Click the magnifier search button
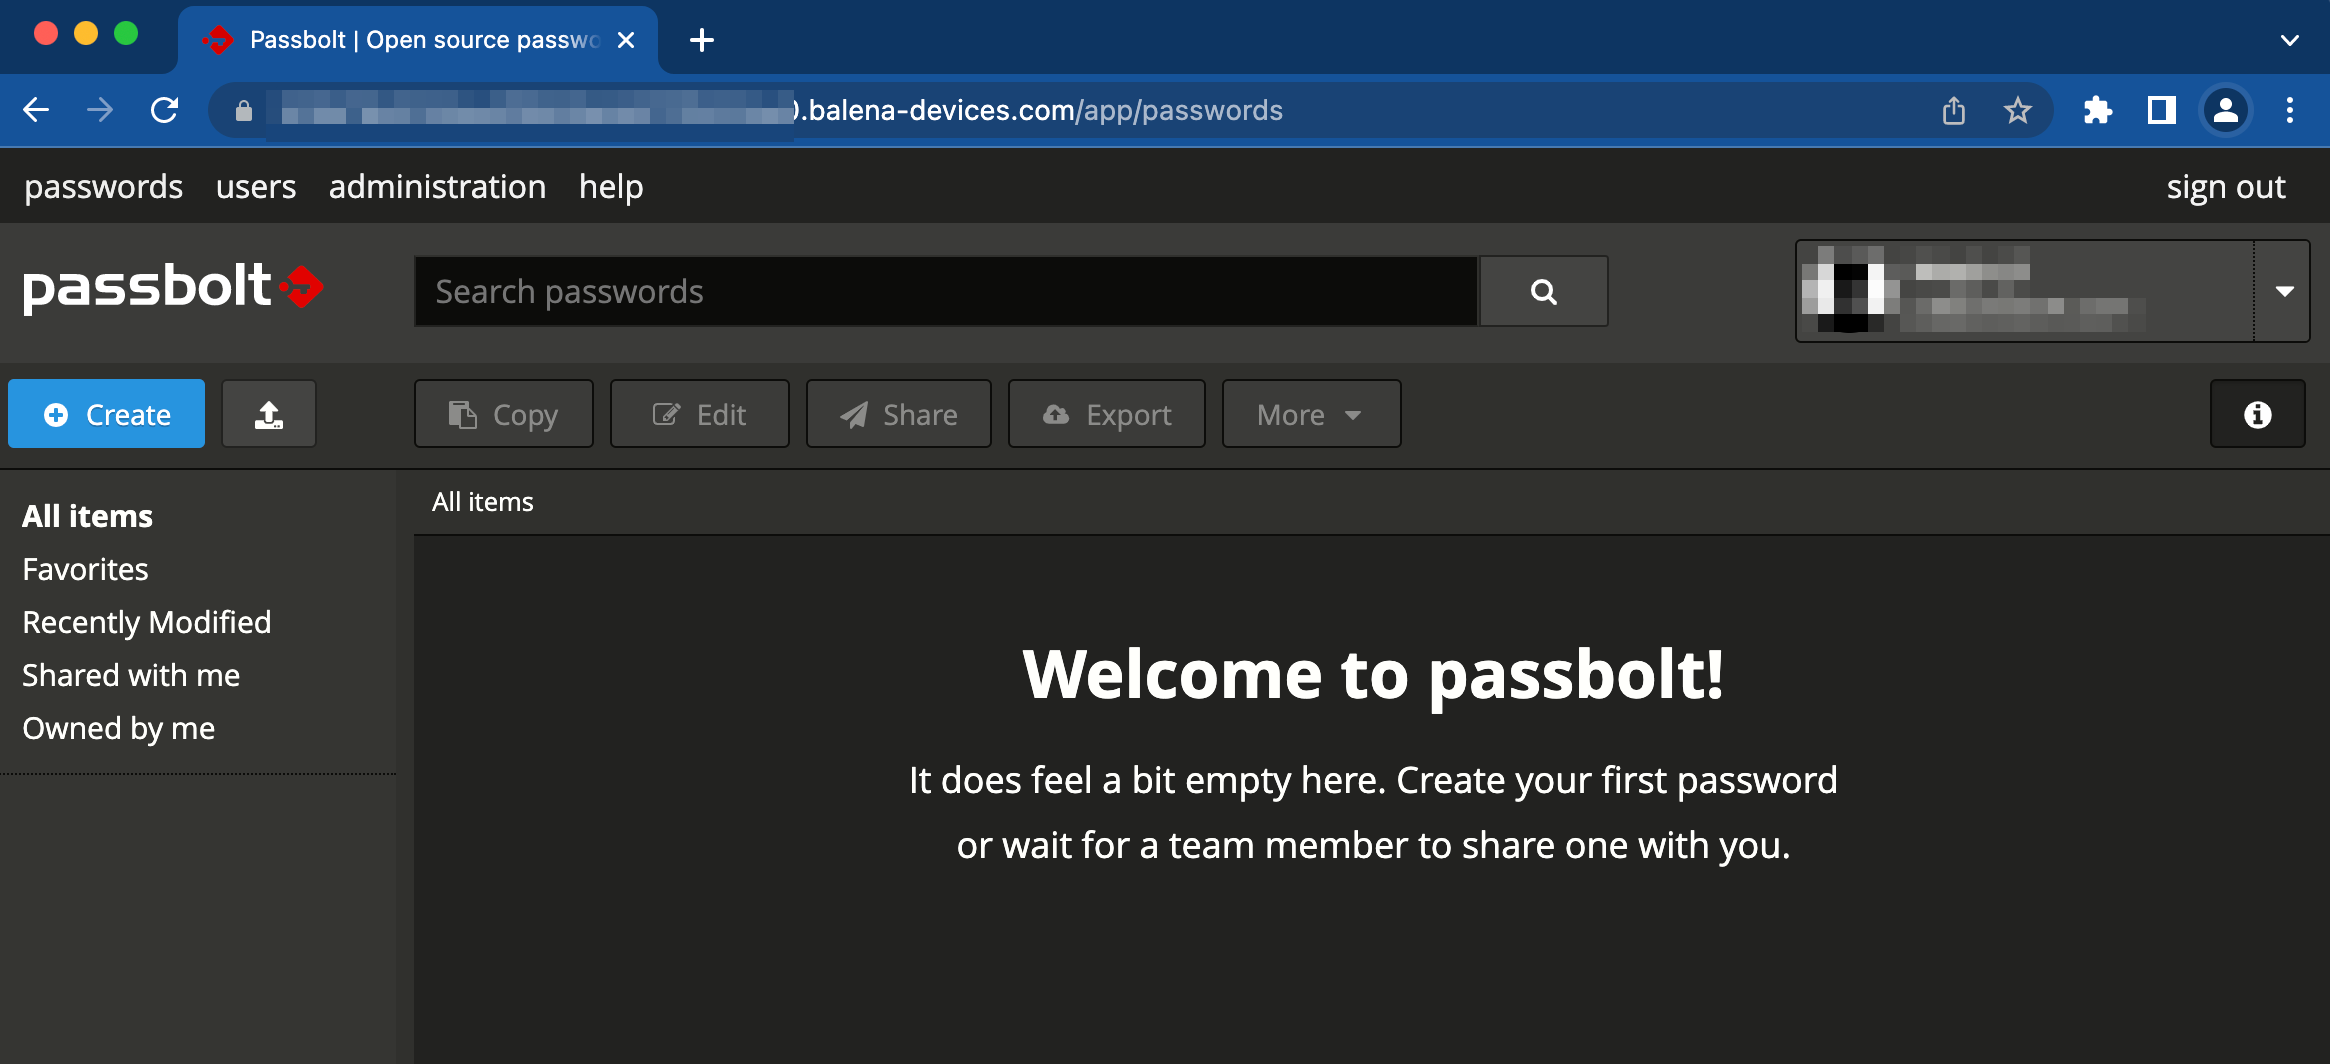The height and width of the screenshot is (1064, 2330). click(x=1544, y=291)
